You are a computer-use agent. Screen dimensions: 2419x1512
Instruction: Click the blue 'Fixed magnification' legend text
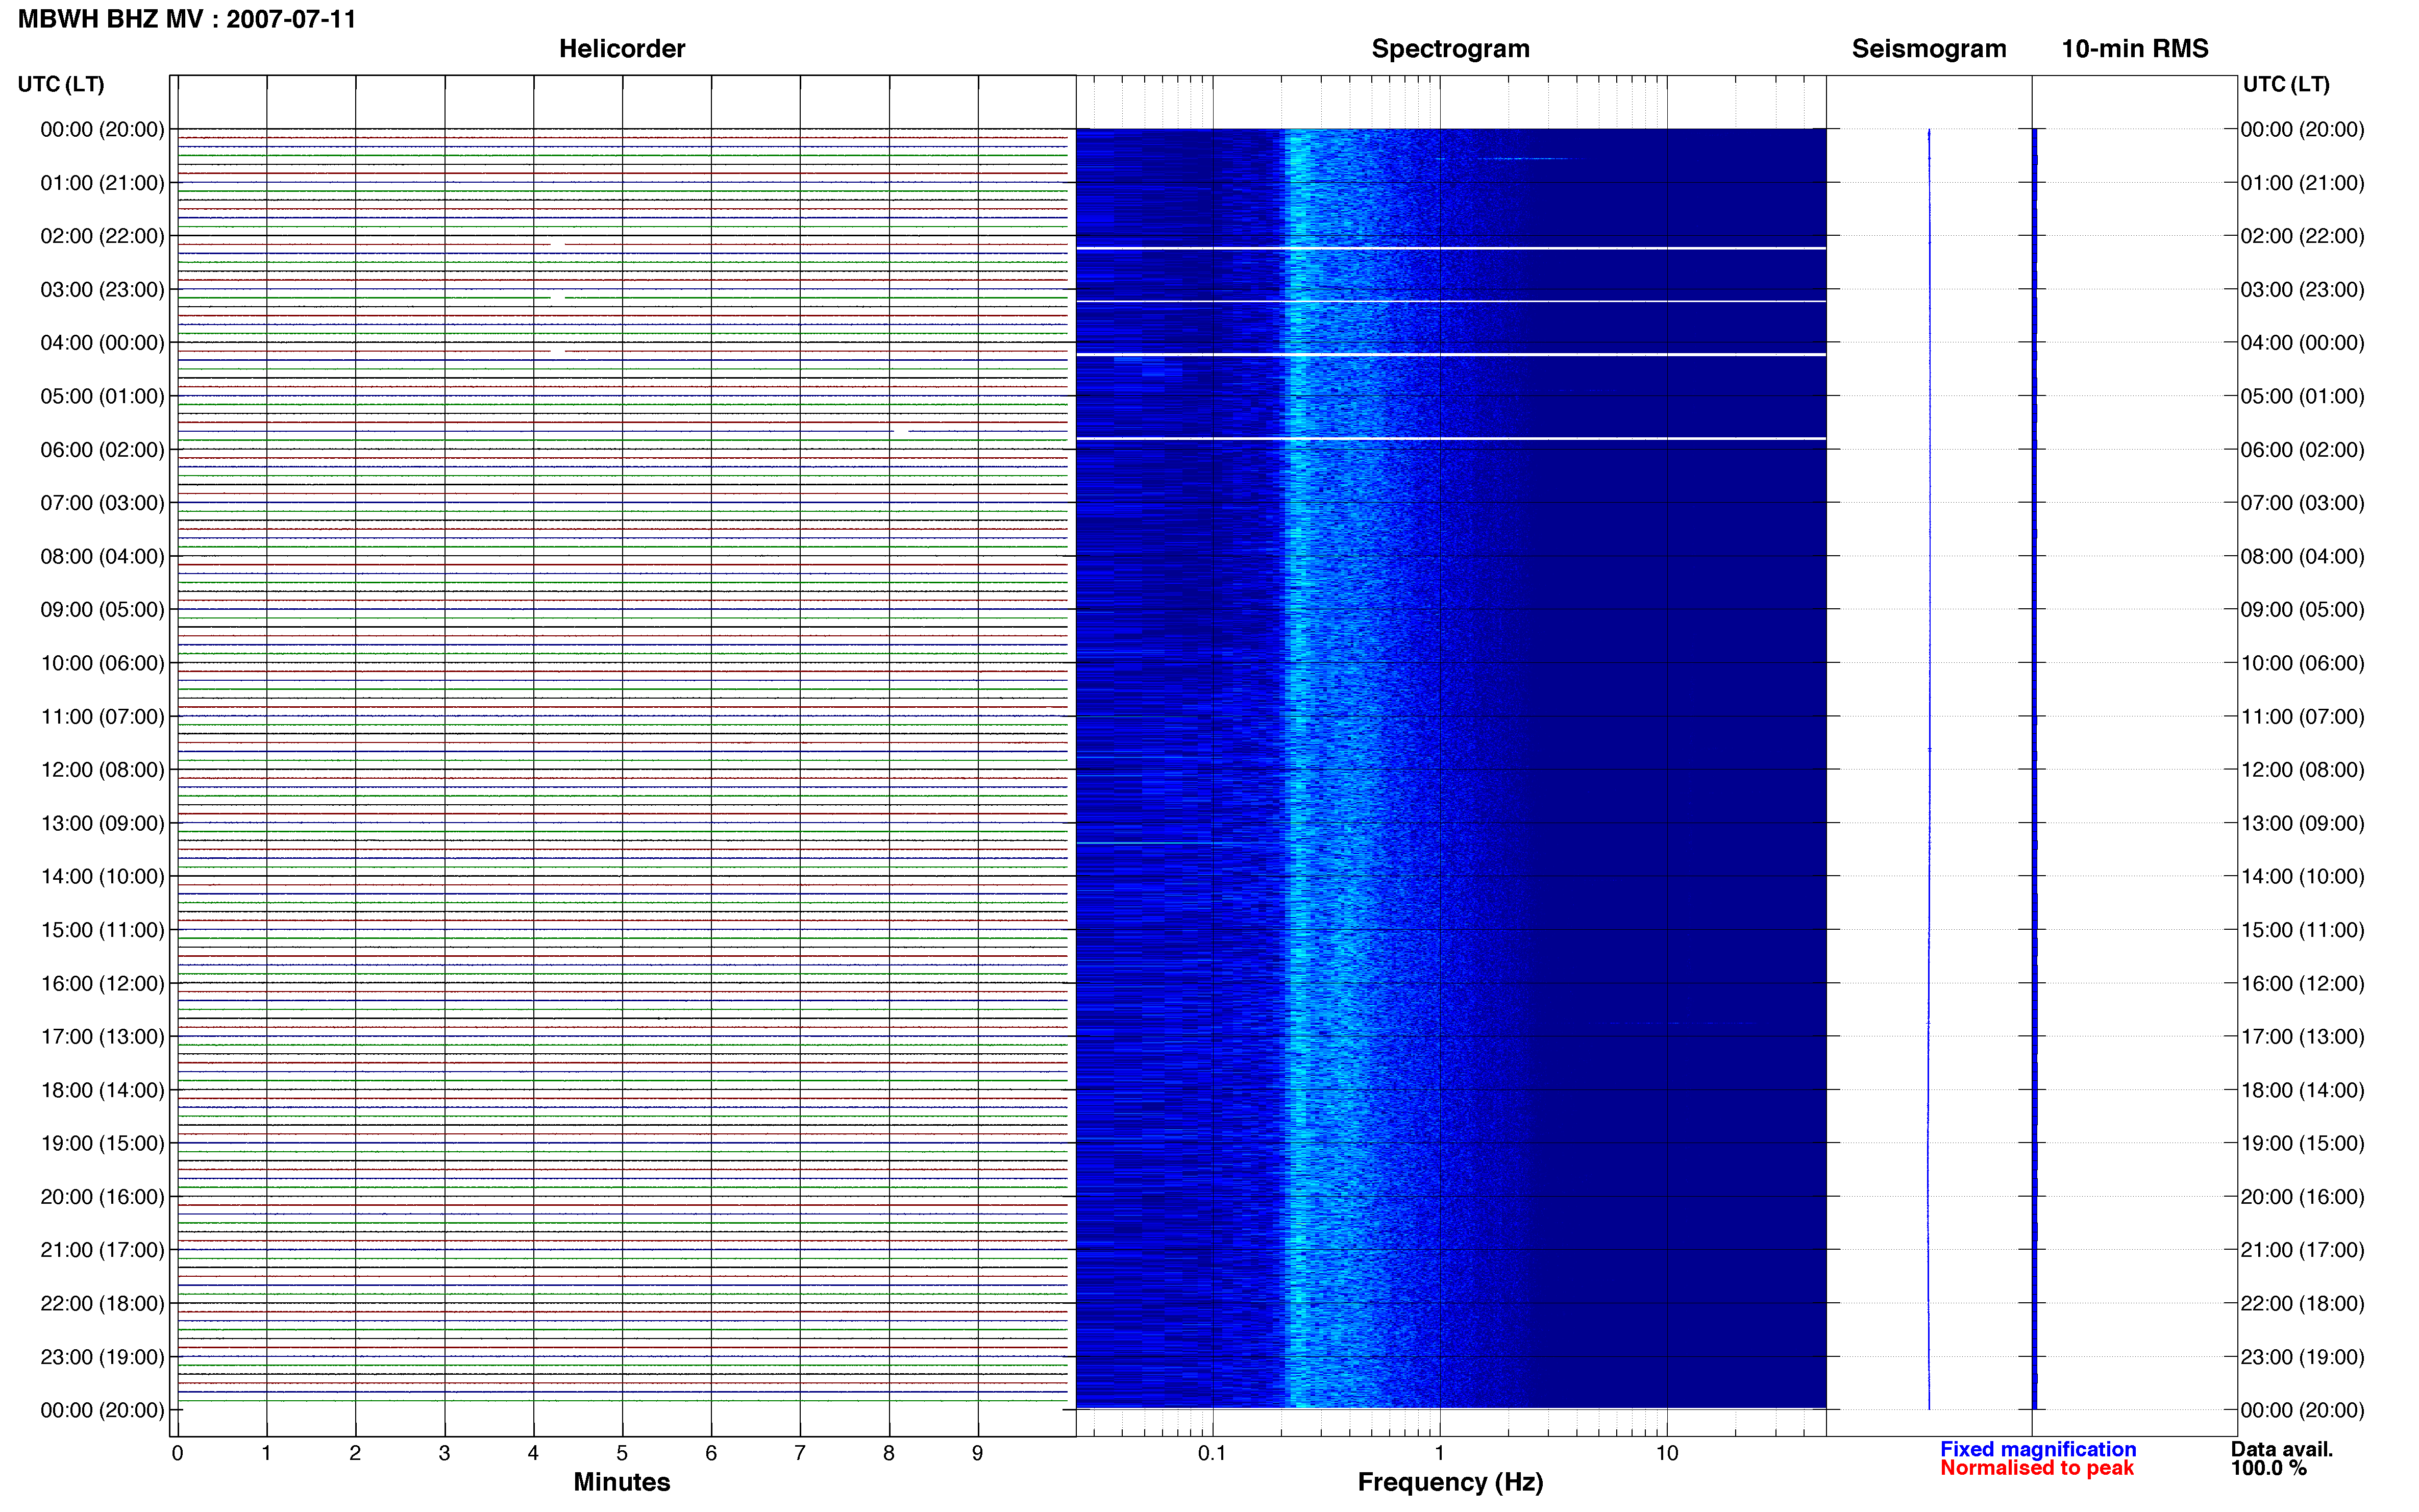[2038, 1449]
